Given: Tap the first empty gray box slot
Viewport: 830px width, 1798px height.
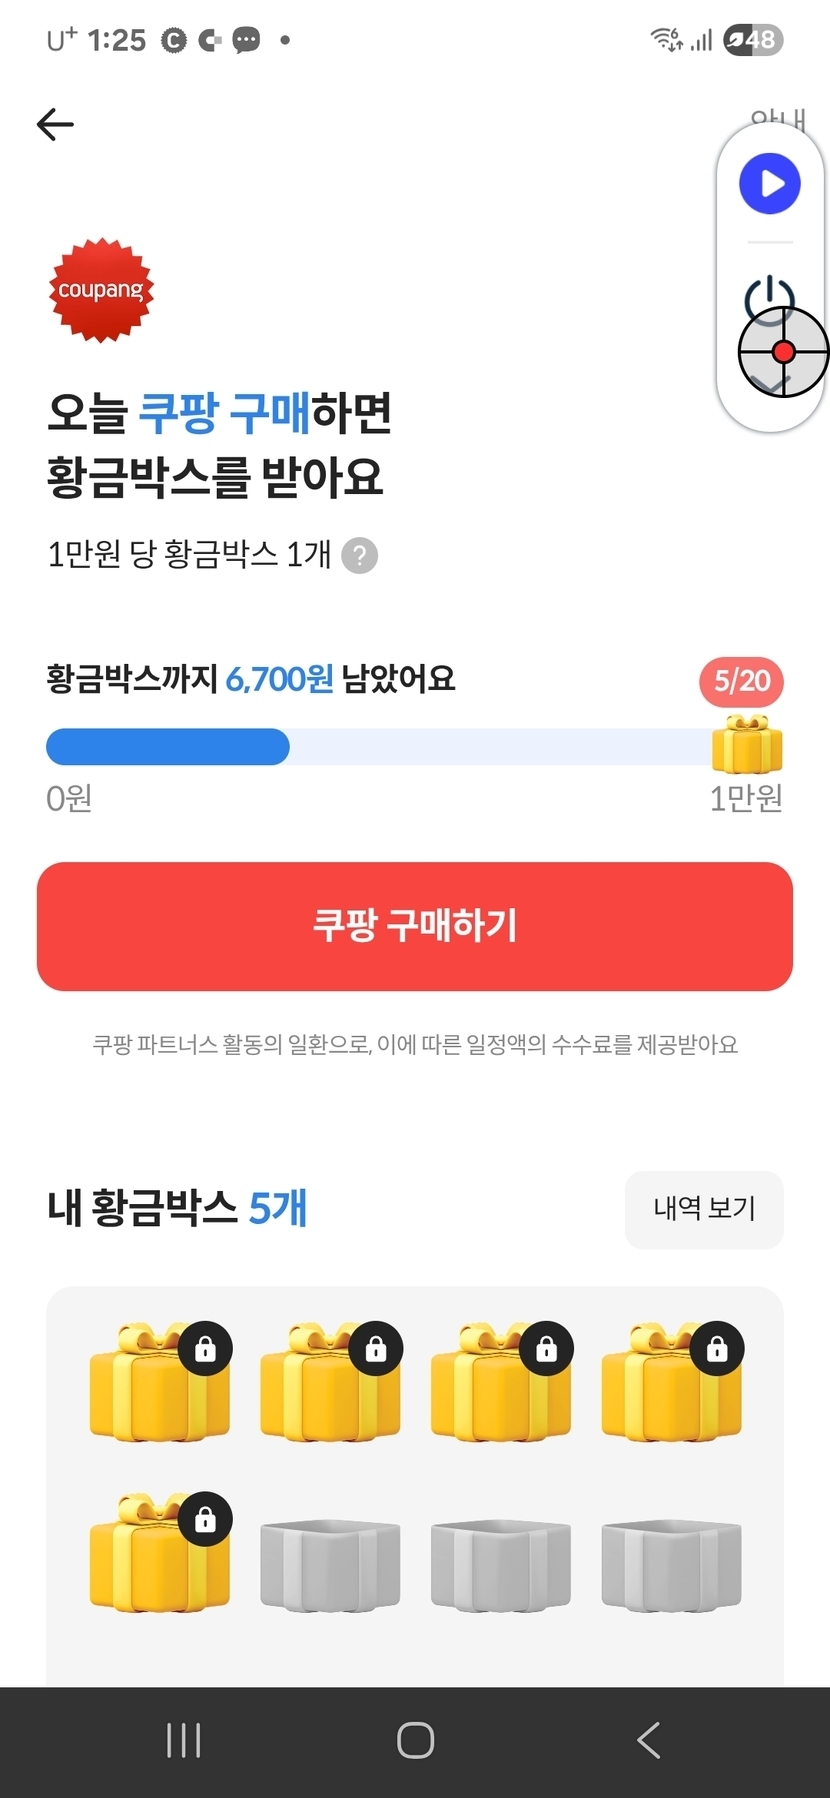Looking at the screenshot, I should pyautogui.click(x=331, y=1565).
